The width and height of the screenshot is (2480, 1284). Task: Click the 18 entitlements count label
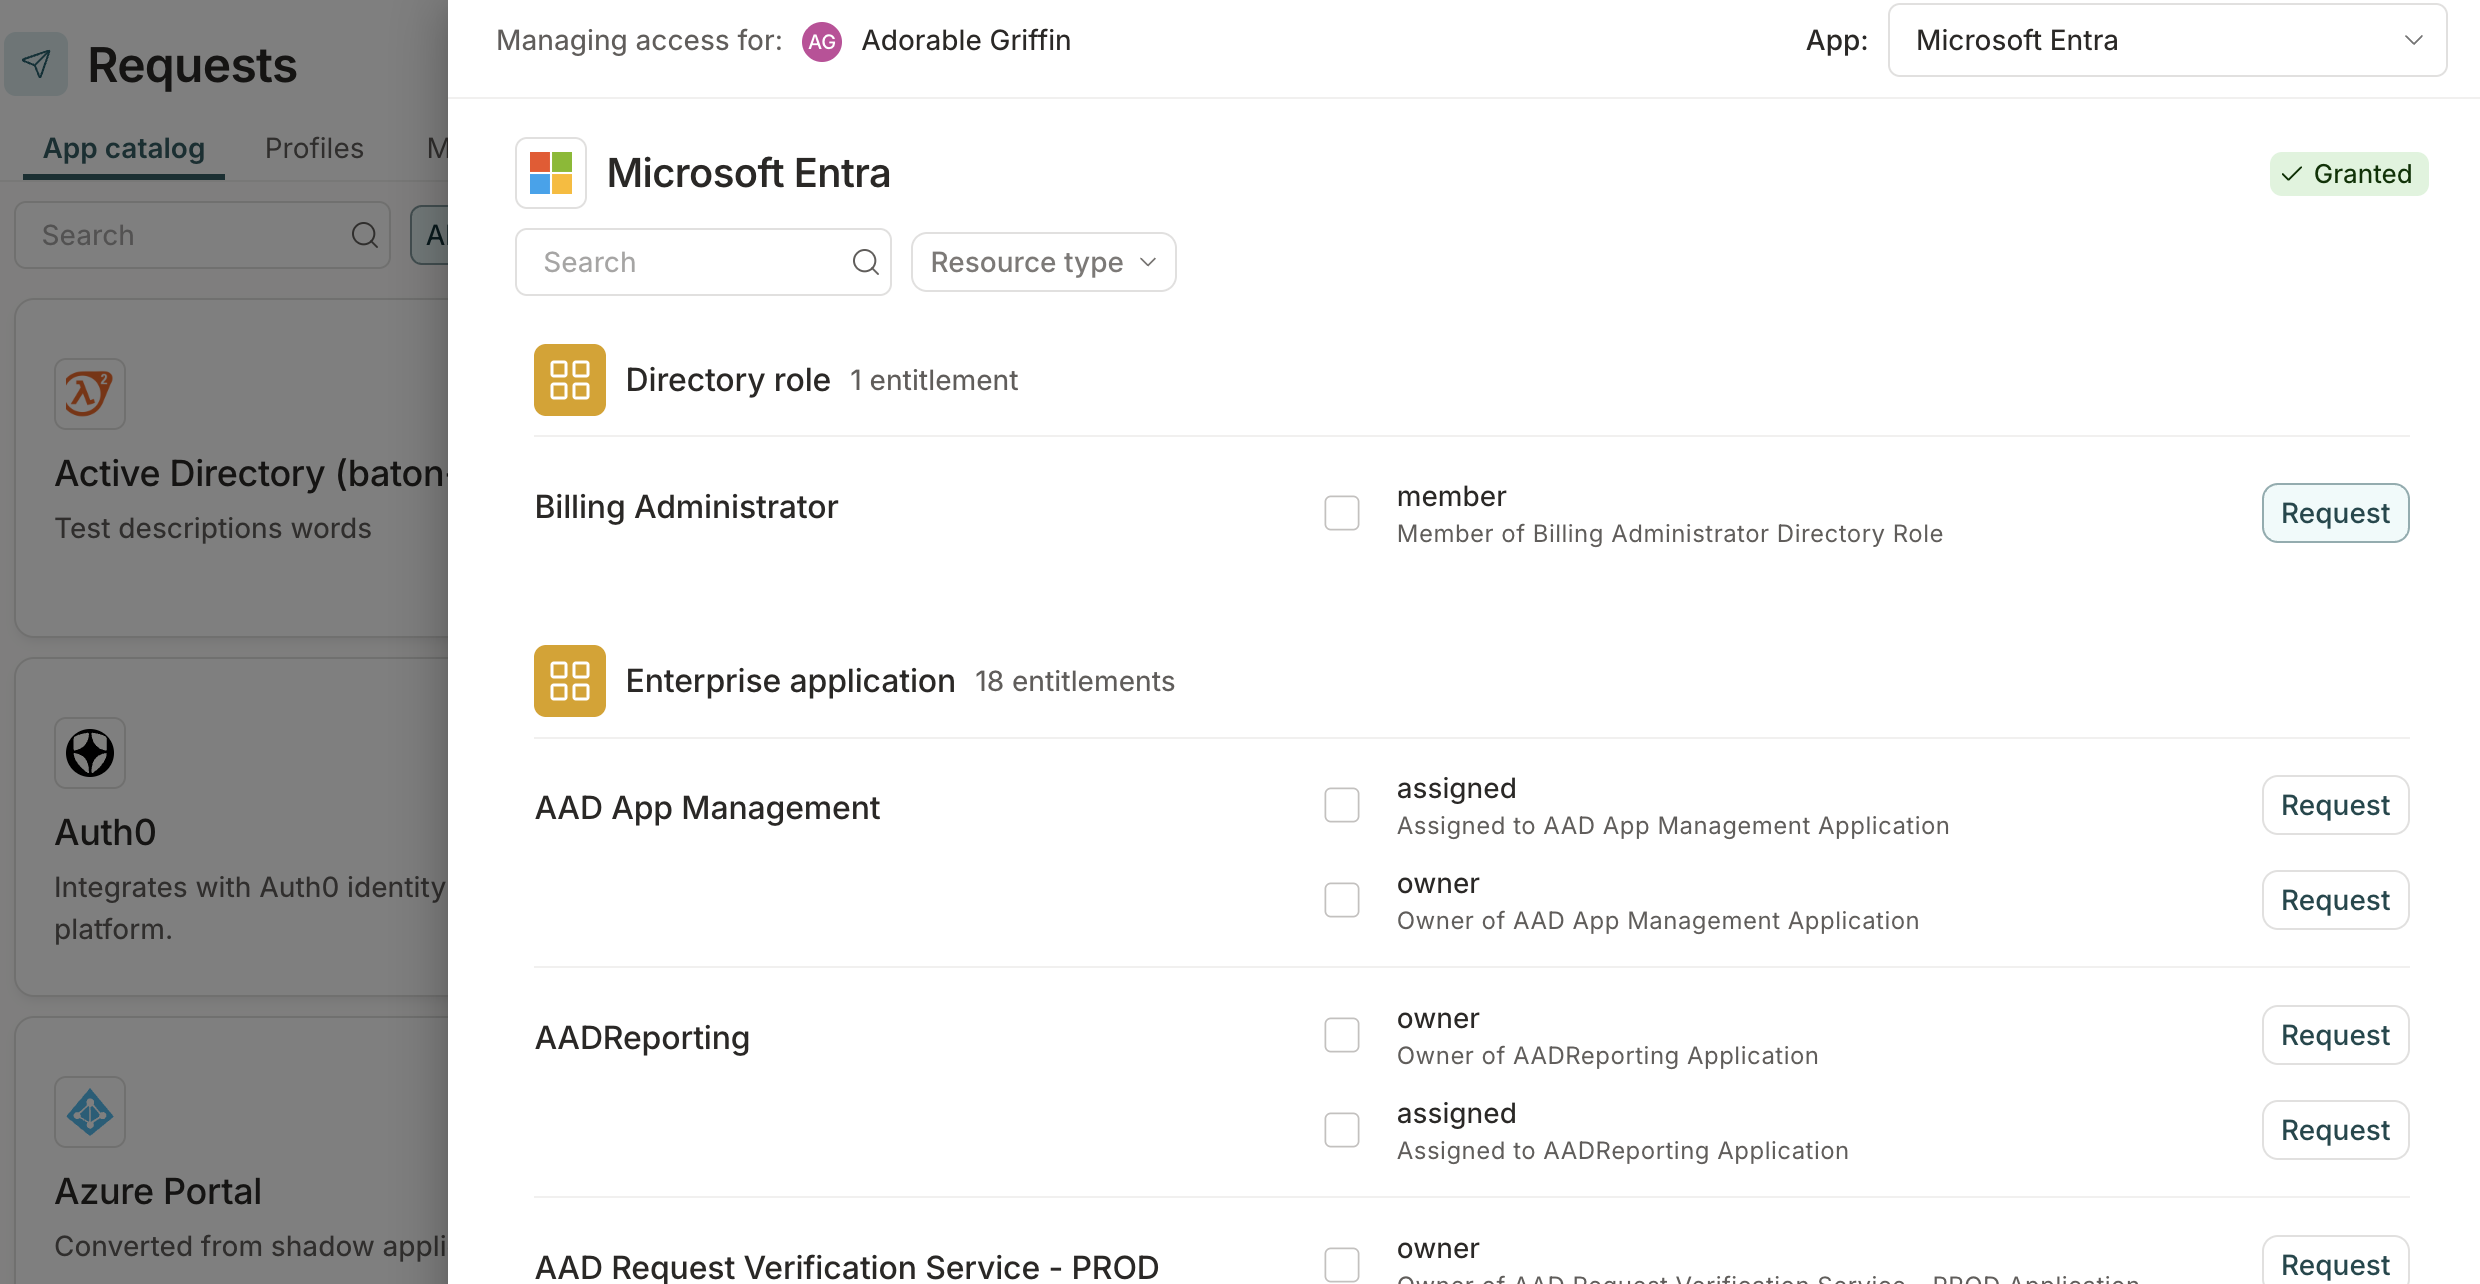[x=1075, y=682]
